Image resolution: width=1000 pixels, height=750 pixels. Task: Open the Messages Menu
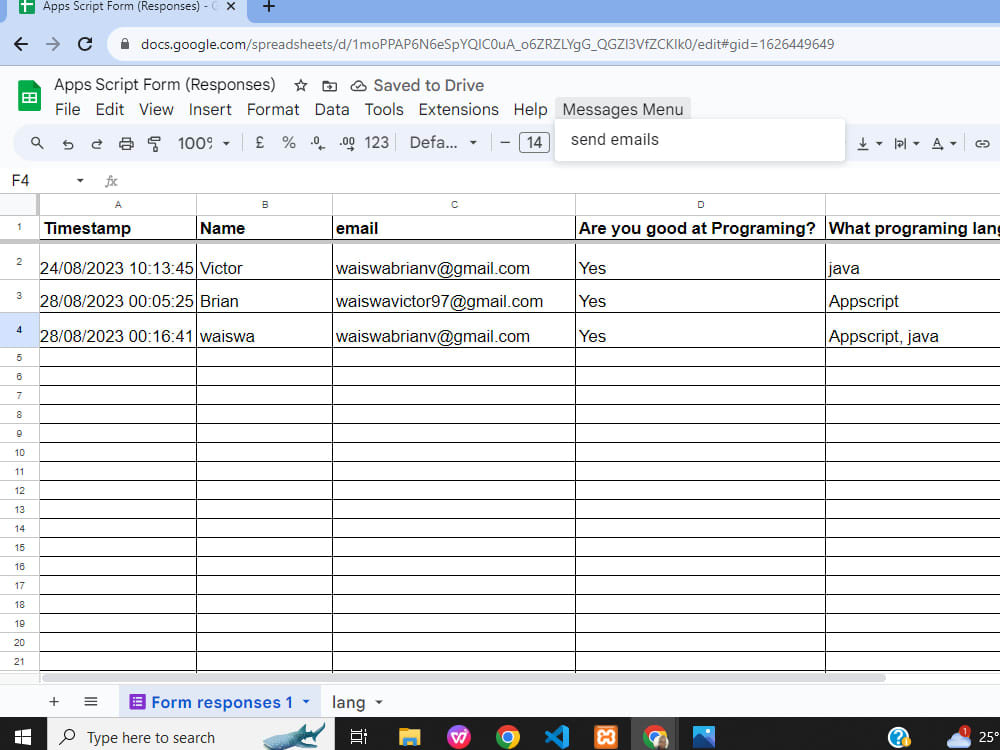click(x=622, y=109)
